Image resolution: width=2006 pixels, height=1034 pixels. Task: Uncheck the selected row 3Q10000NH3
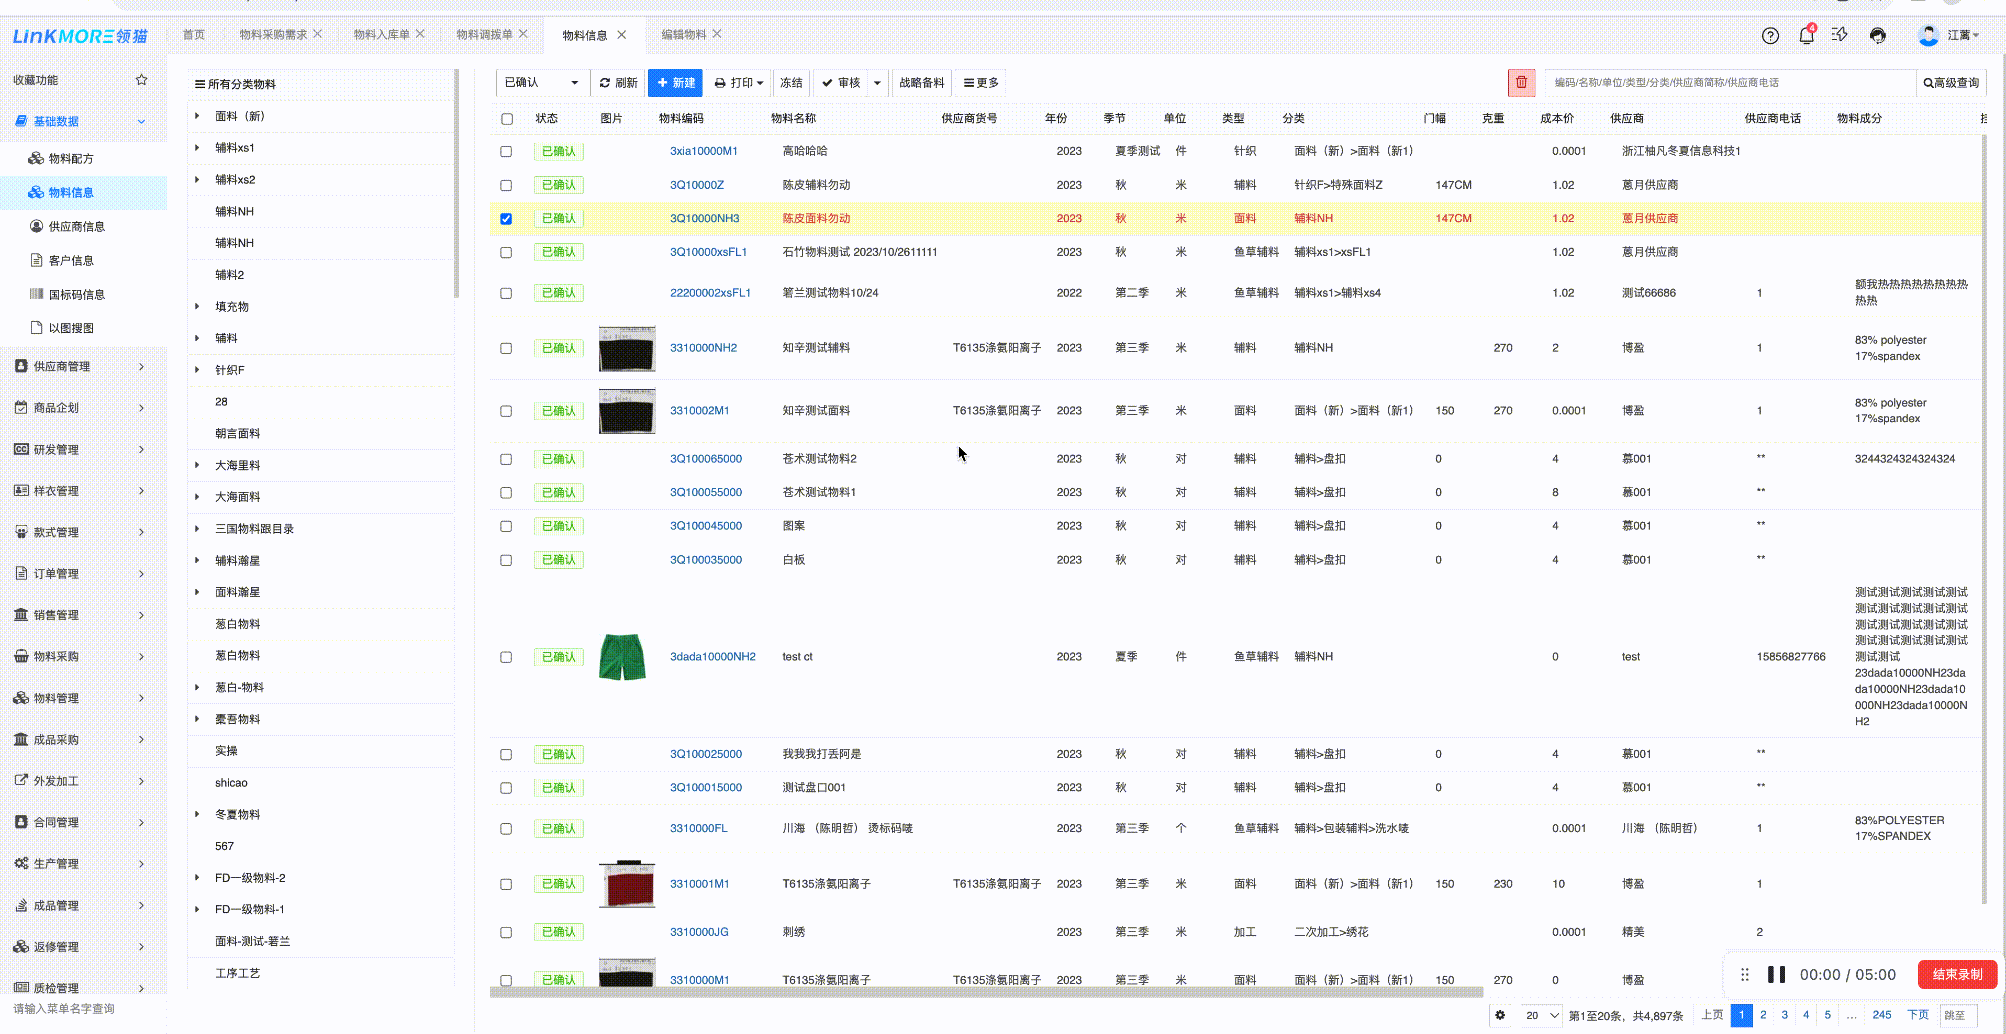pyautogui.click(x=506, y=219)
